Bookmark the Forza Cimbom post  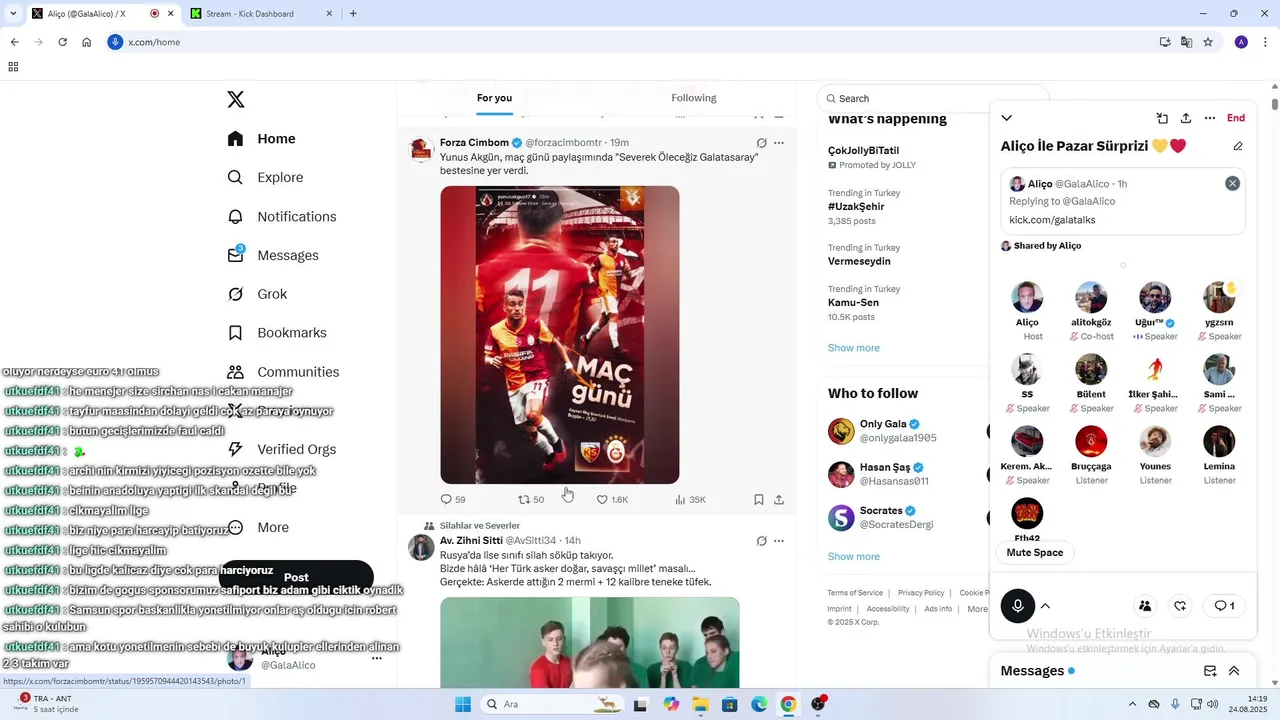pyautogui.click(x=759, y=499)
